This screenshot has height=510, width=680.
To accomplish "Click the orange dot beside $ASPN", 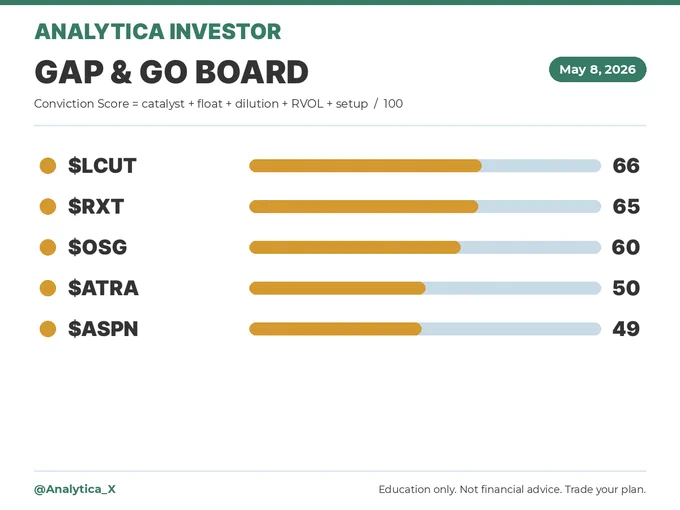I will point(48,329).
